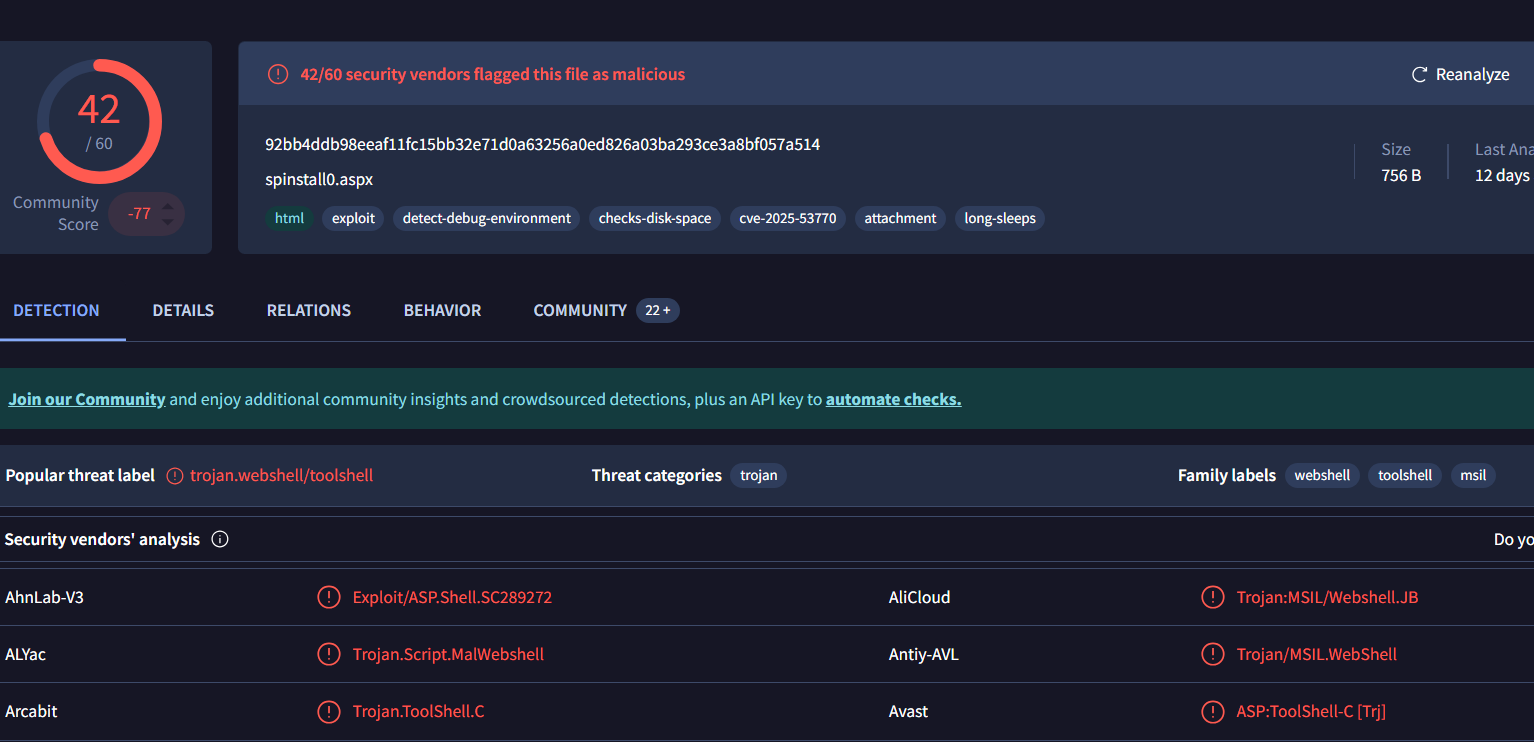Image resolution: width=1534 pixels, height=742 pixels.
Task: Switch to the BEHAVIOR tab
Action: pyautogui.click(x=442, y=310)
